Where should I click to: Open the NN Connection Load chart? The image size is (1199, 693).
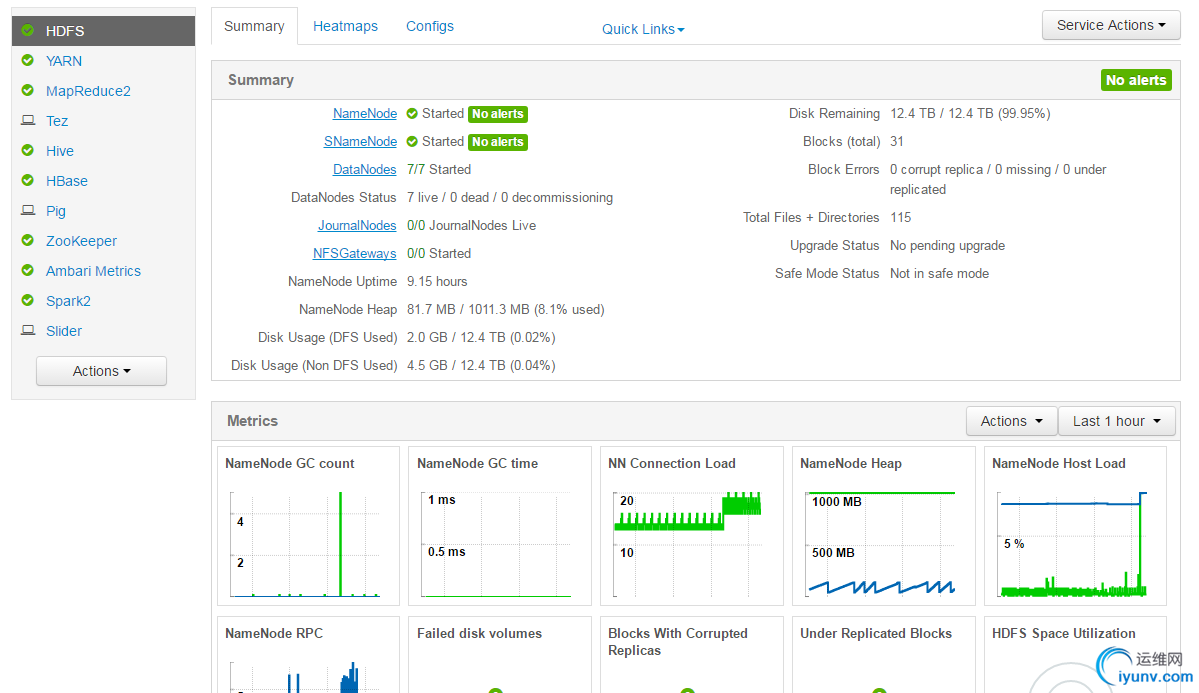pyautogui.click(x=692, y=526)
